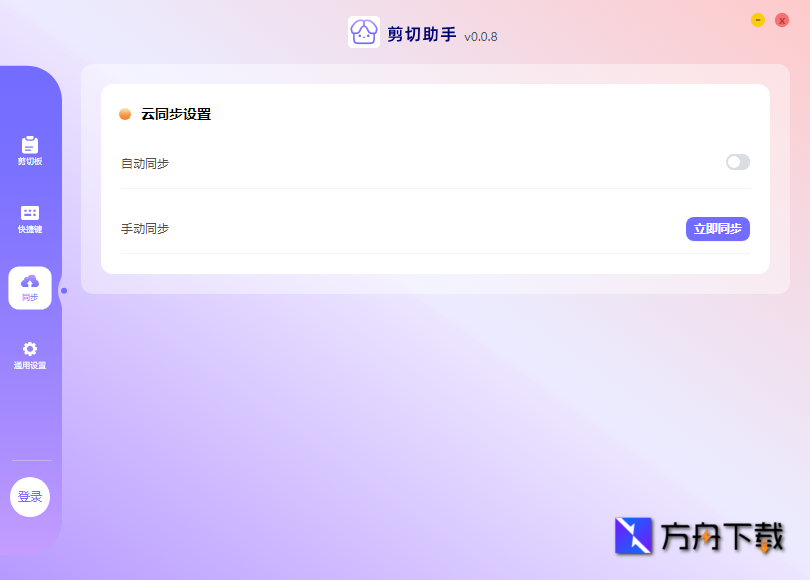Click the 云同步设置 panel heading

(176, 114)
